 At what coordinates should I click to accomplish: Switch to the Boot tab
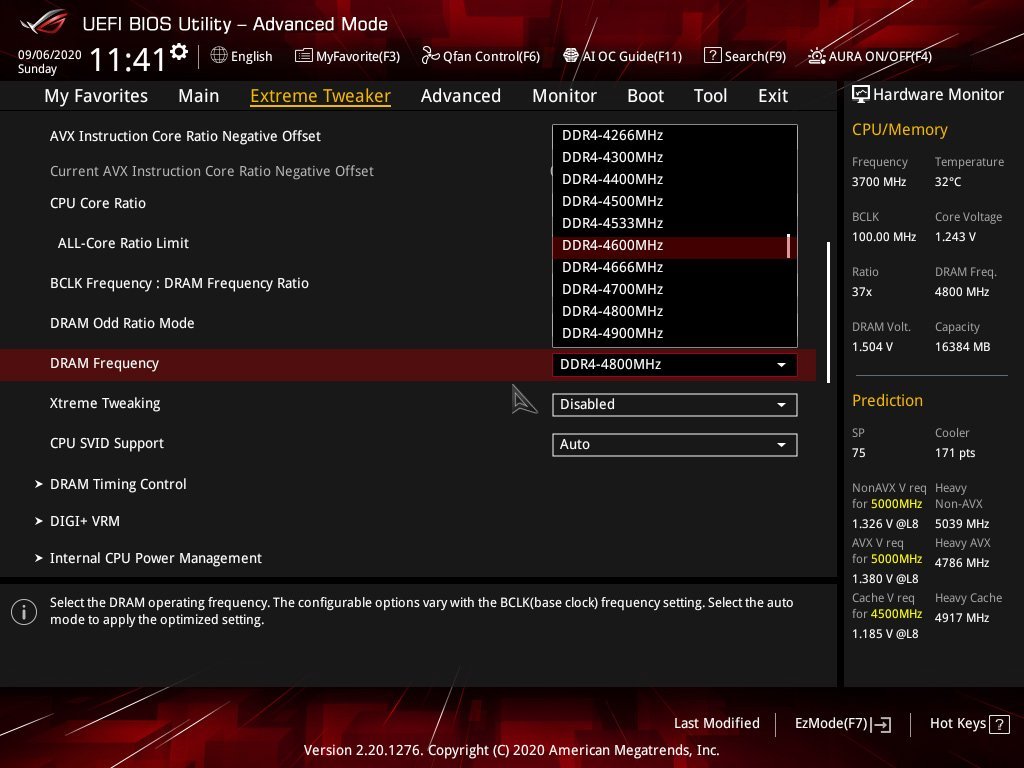click(645, 96)
